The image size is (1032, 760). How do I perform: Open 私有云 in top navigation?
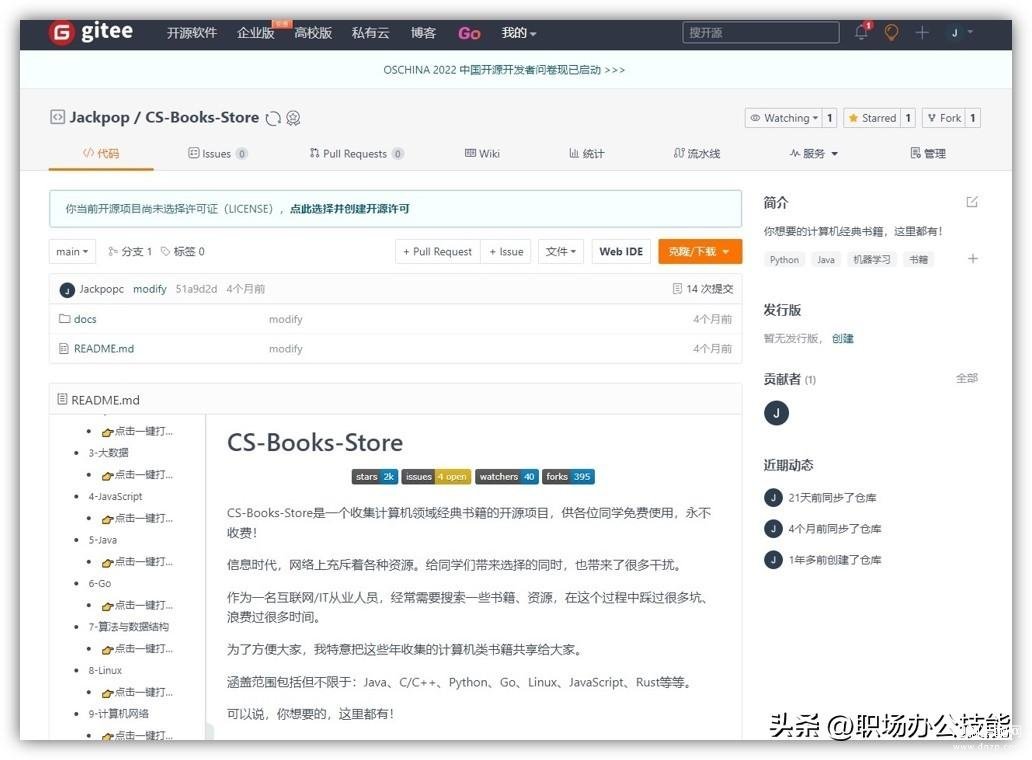(370, 33)
